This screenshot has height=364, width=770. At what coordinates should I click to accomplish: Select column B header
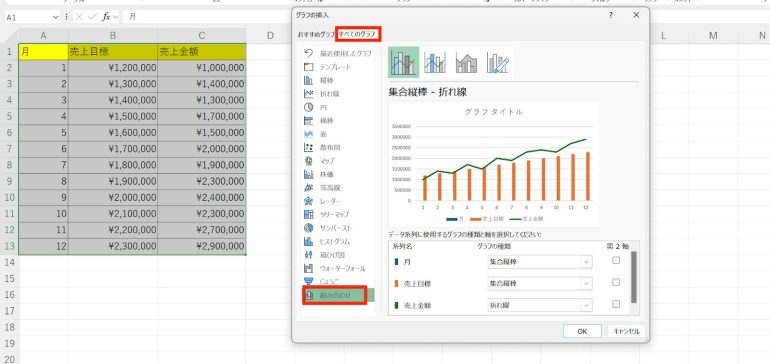[113, 36]
